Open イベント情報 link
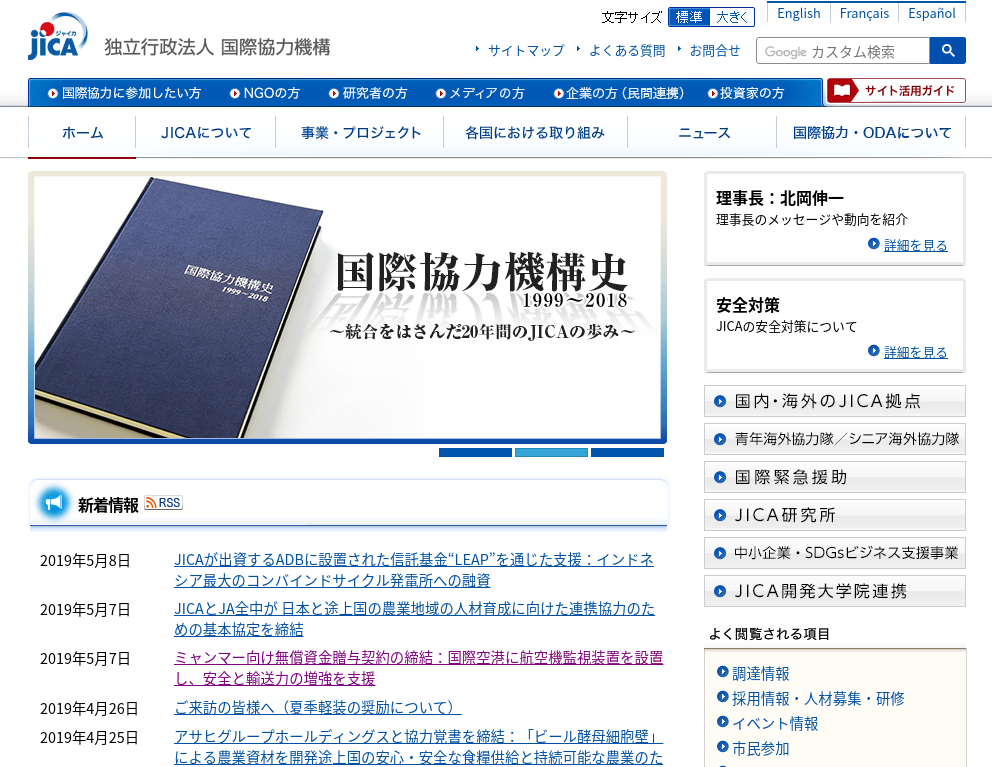This screenshot has height=767, width=992. 775,723
